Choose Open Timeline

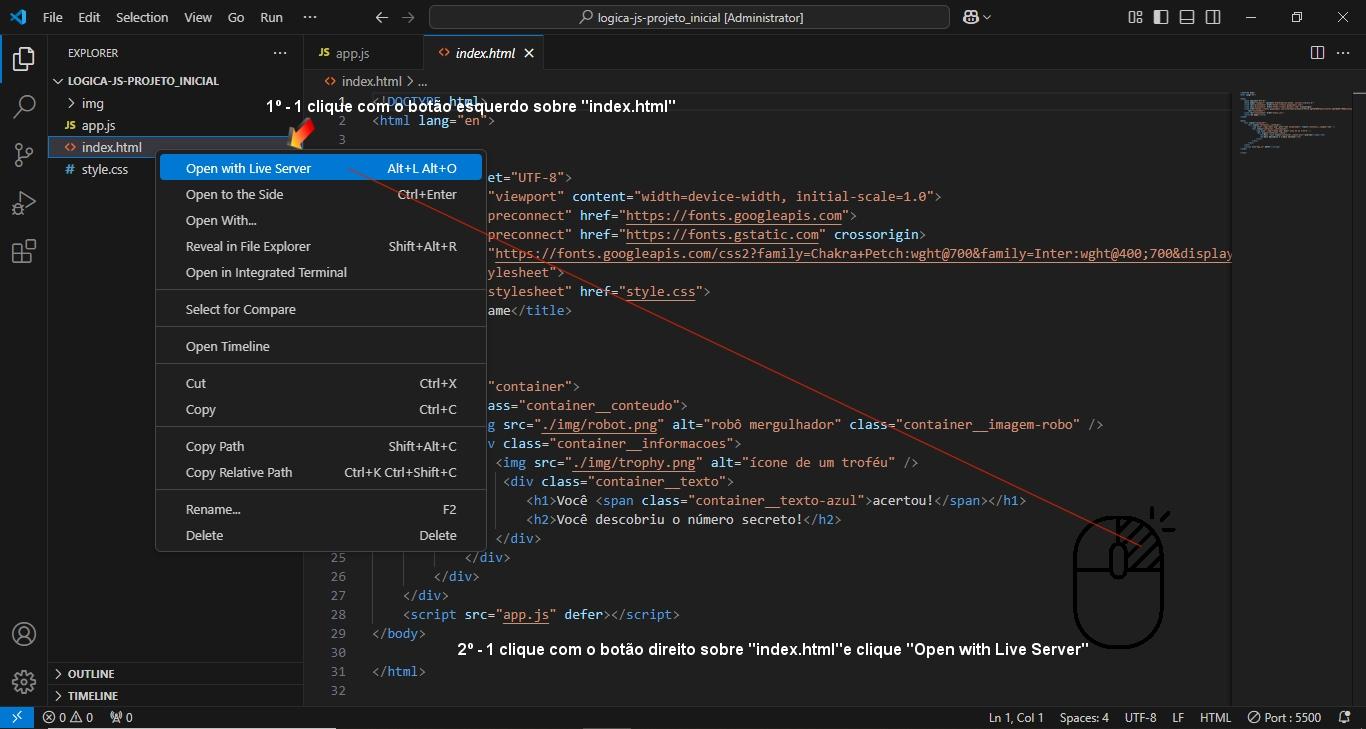pyautogui.click(x=320, y=346)
